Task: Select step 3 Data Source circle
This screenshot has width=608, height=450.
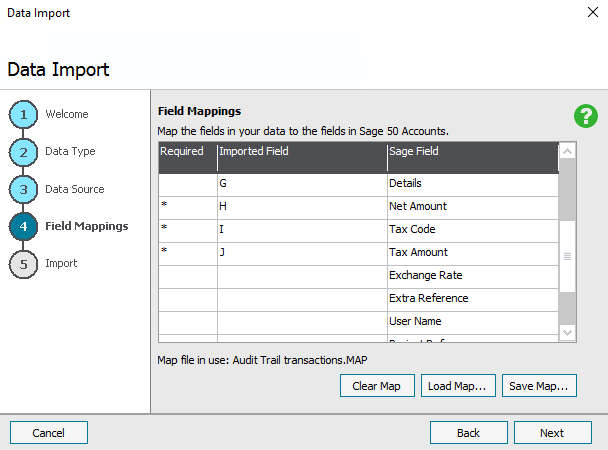Action: [24, 189]
